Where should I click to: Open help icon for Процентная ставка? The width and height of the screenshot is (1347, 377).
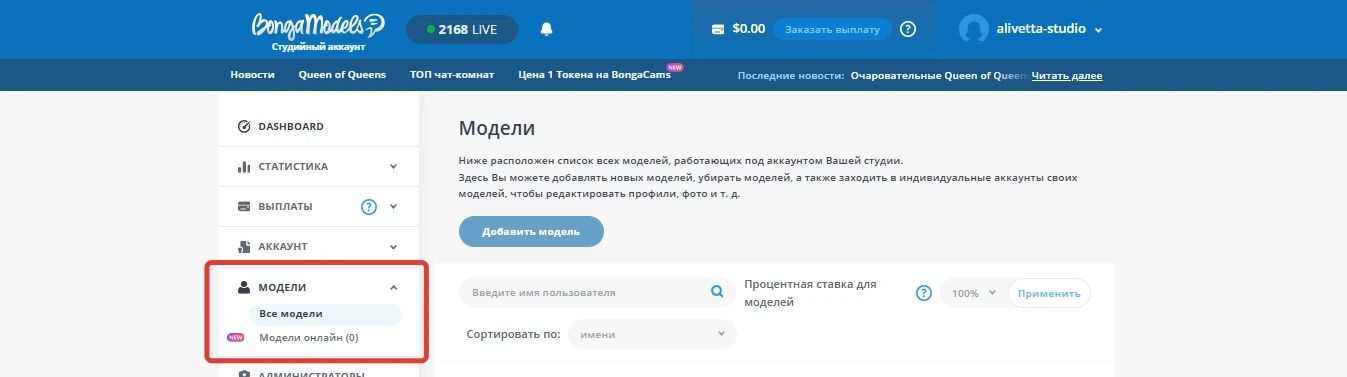(925, 293)
